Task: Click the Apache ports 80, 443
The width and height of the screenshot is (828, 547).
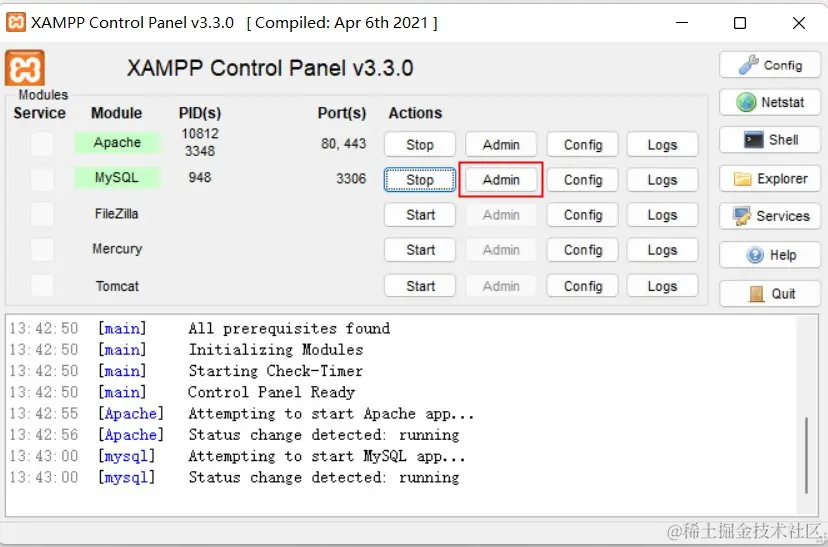Action: coord(343,144)
